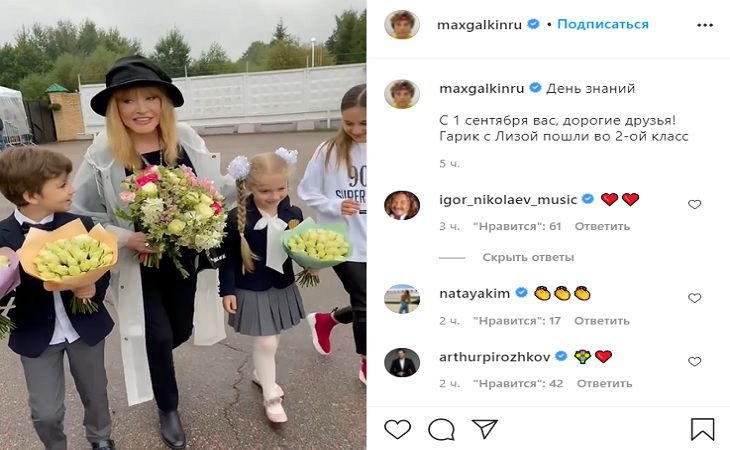Viewport: 730px width, 450px height.
Task: Reply to arthurpirozhkov's comment
Action: 604,383
